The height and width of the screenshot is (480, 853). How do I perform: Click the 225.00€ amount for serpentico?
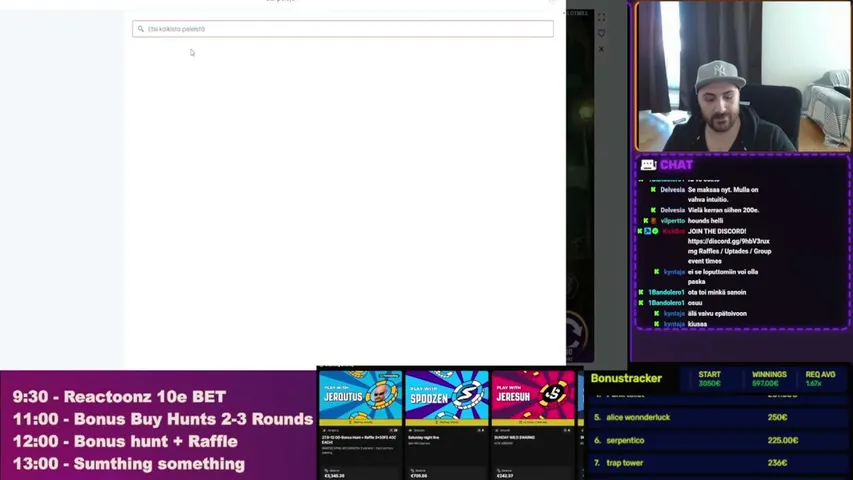coord(782,440)
